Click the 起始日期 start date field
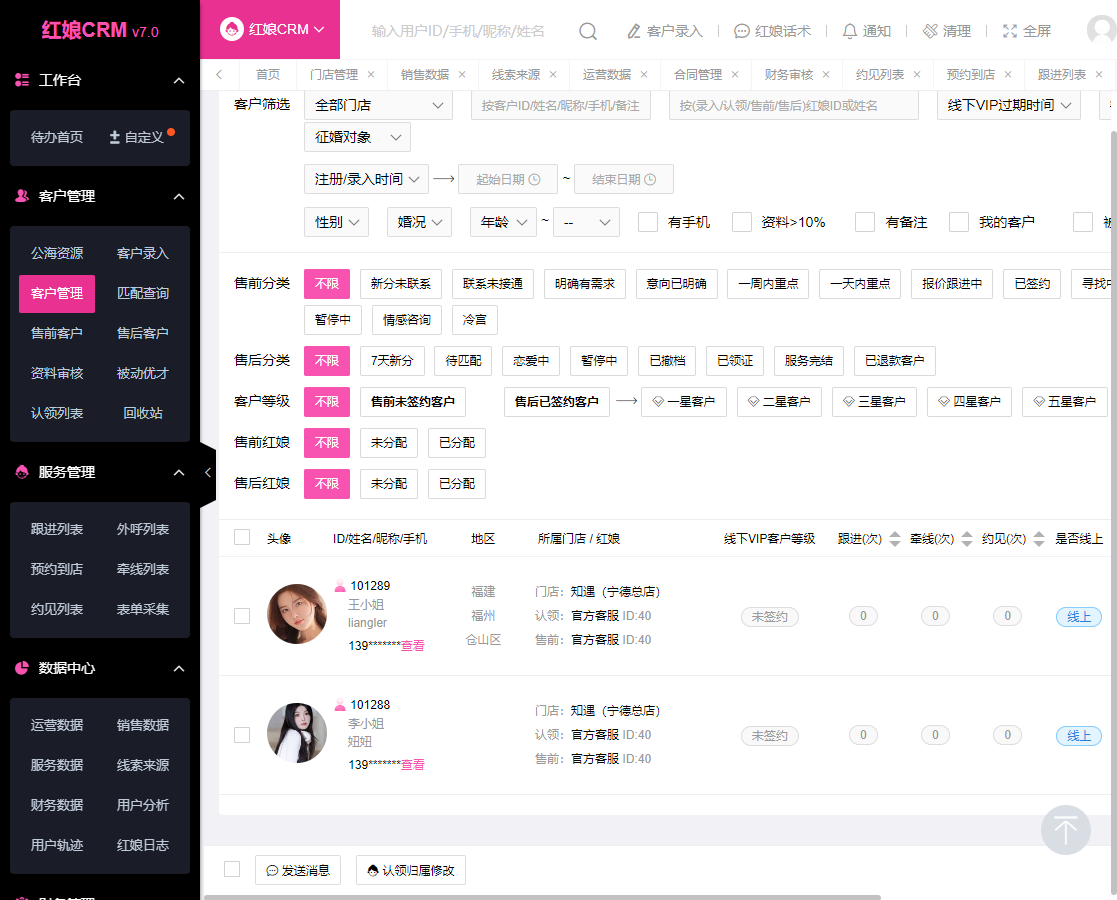 508,179
